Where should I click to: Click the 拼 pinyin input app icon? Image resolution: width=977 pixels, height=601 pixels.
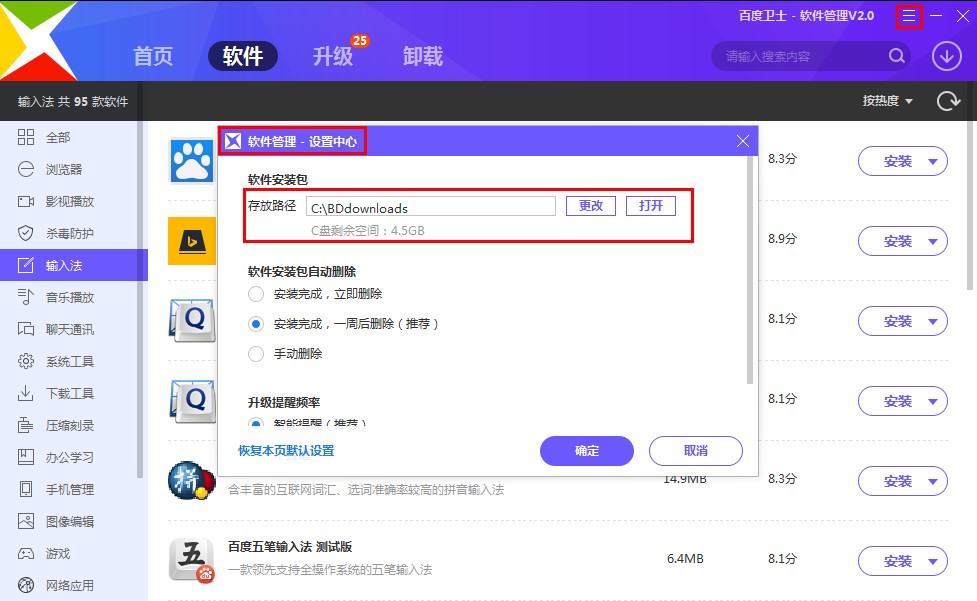191,480
